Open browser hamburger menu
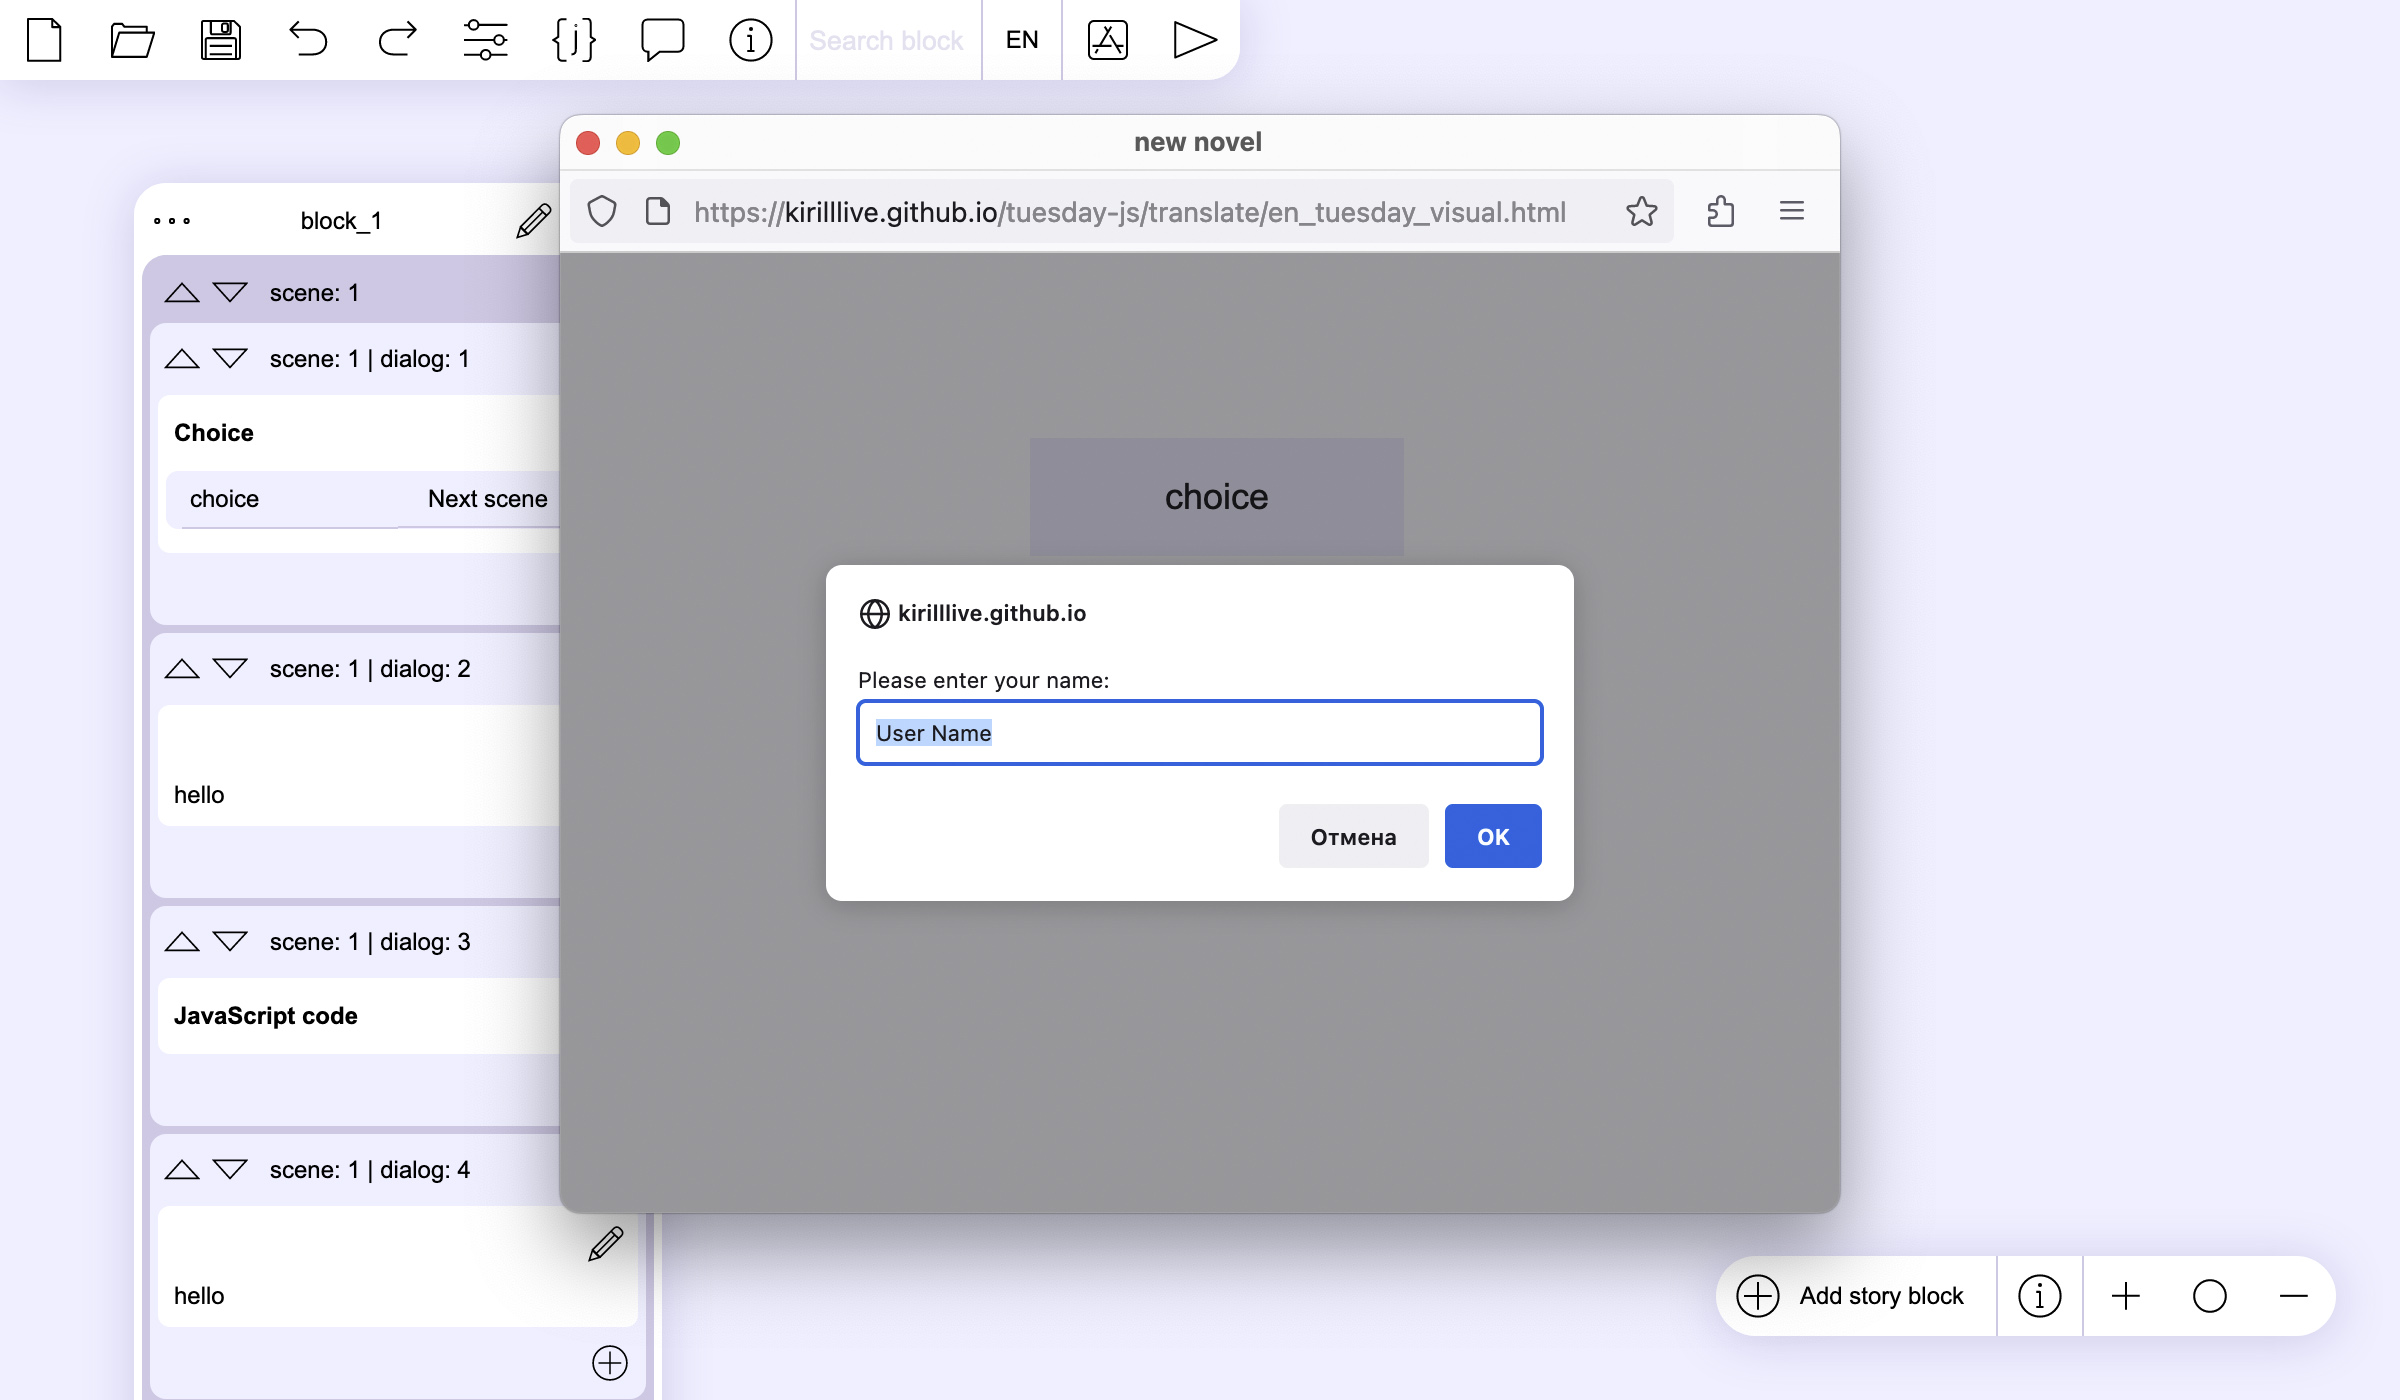 click(1791, 211)
